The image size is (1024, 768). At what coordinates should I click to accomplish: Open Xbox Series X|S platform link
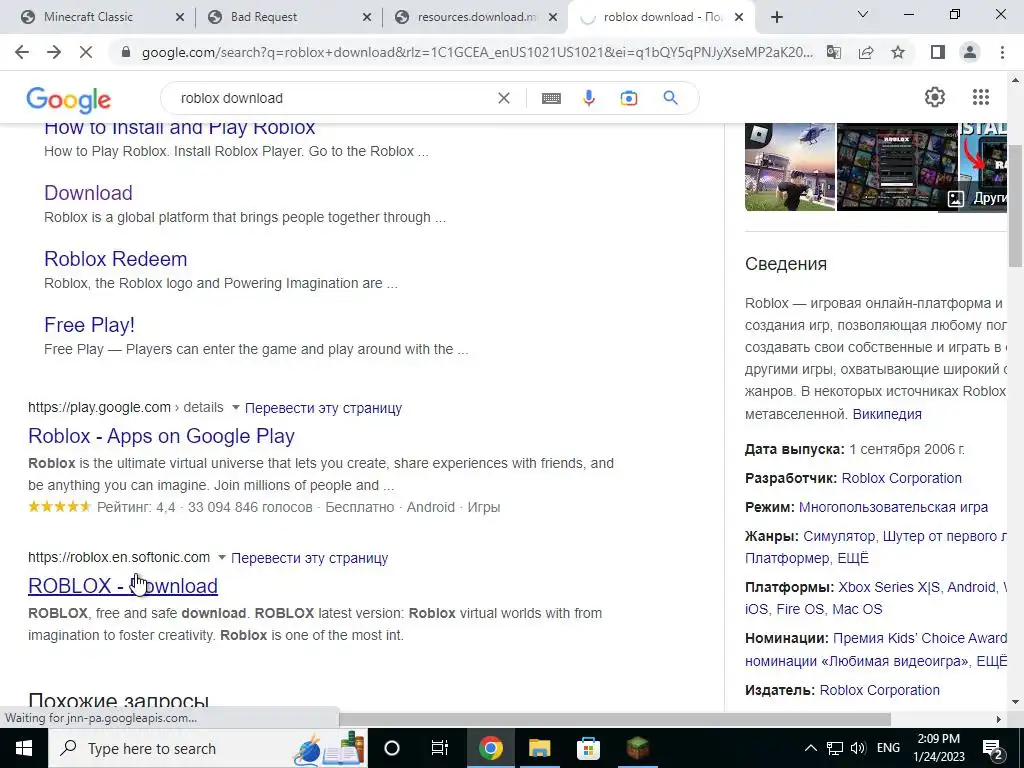tap(889, 587)
